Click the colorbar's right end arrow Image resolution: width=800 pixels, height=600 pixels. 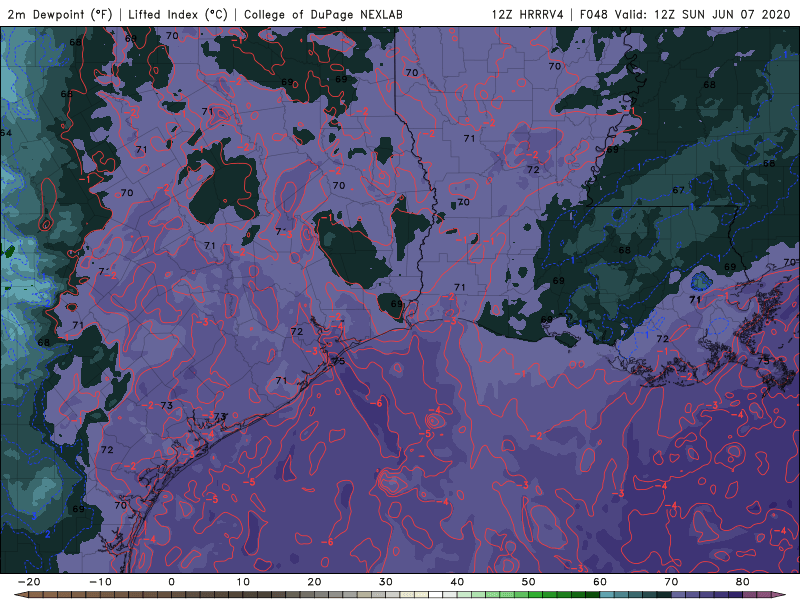[779, 595]
